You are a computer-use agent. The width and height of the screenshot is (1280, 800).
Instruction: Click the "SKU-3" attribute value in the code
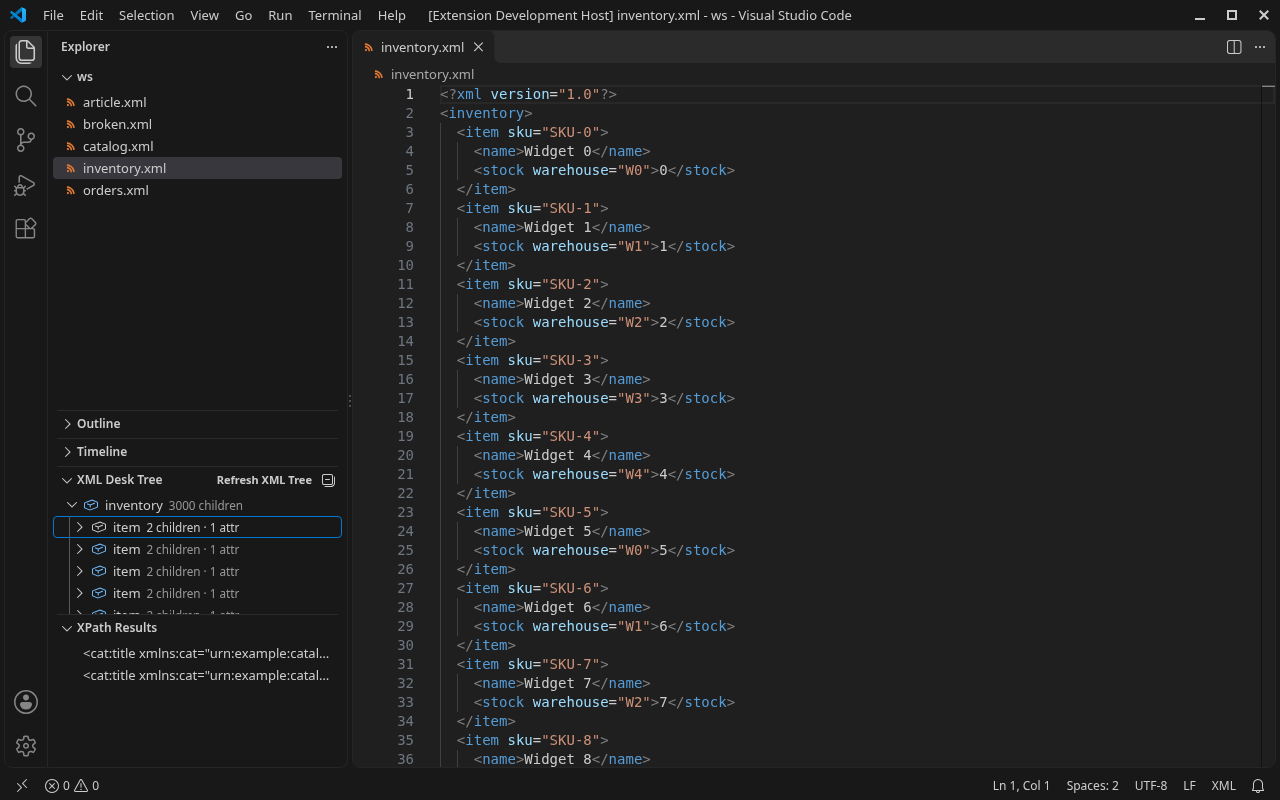coord(570,360)
